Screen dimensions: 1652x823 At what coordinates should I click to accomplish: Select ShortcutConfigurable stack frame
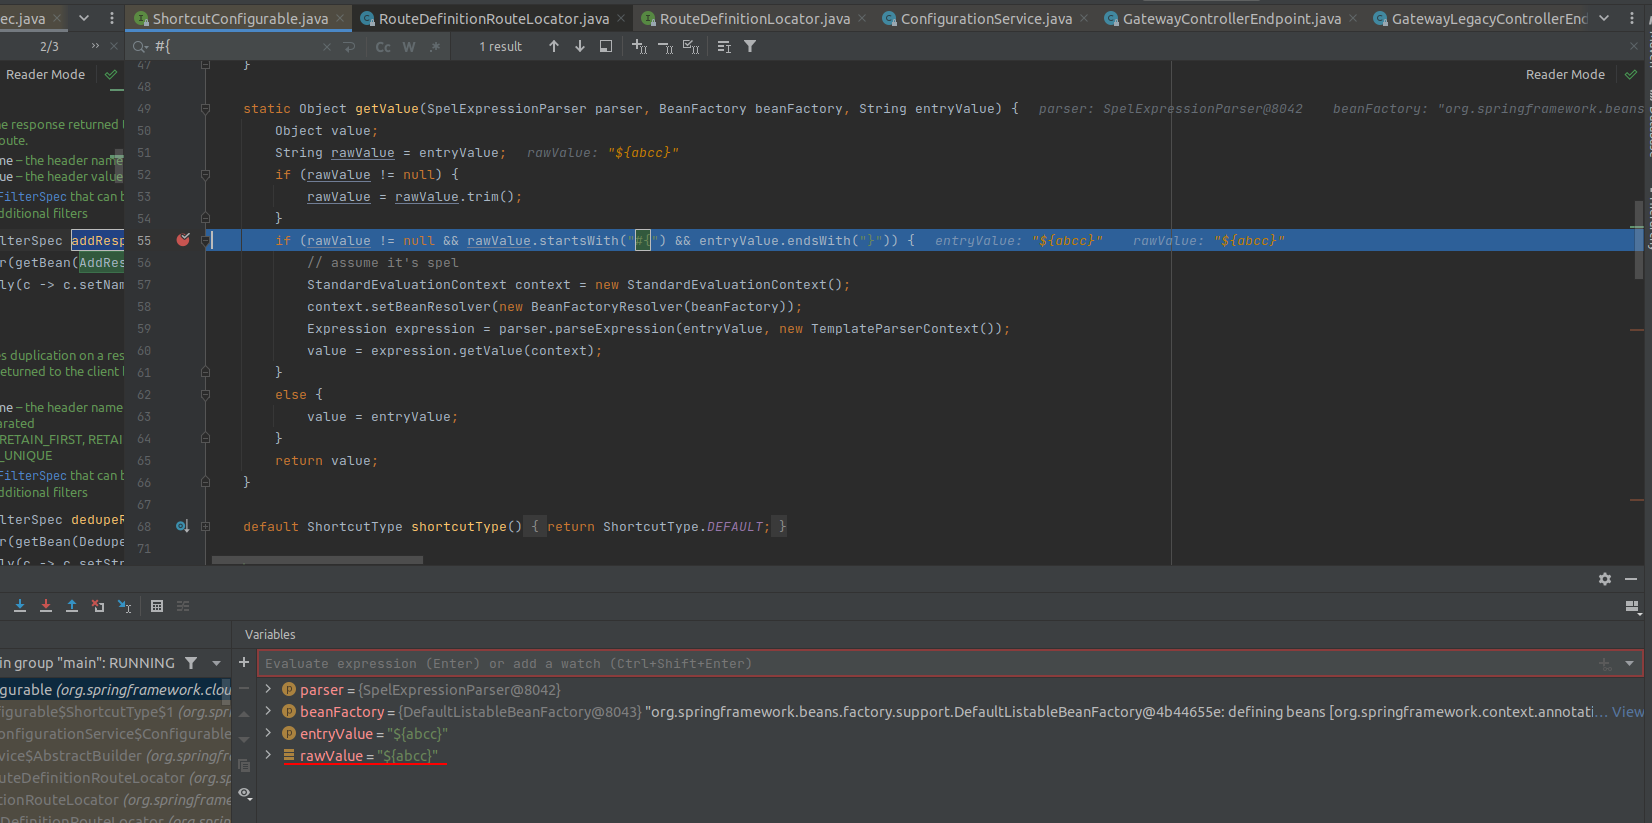(x=115, y=690)
